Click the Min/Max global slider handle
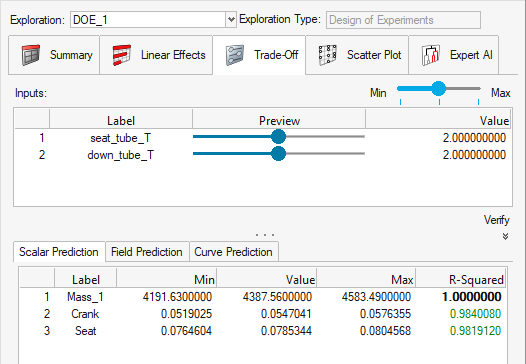The image size is (526, 364). click(438, 89)
